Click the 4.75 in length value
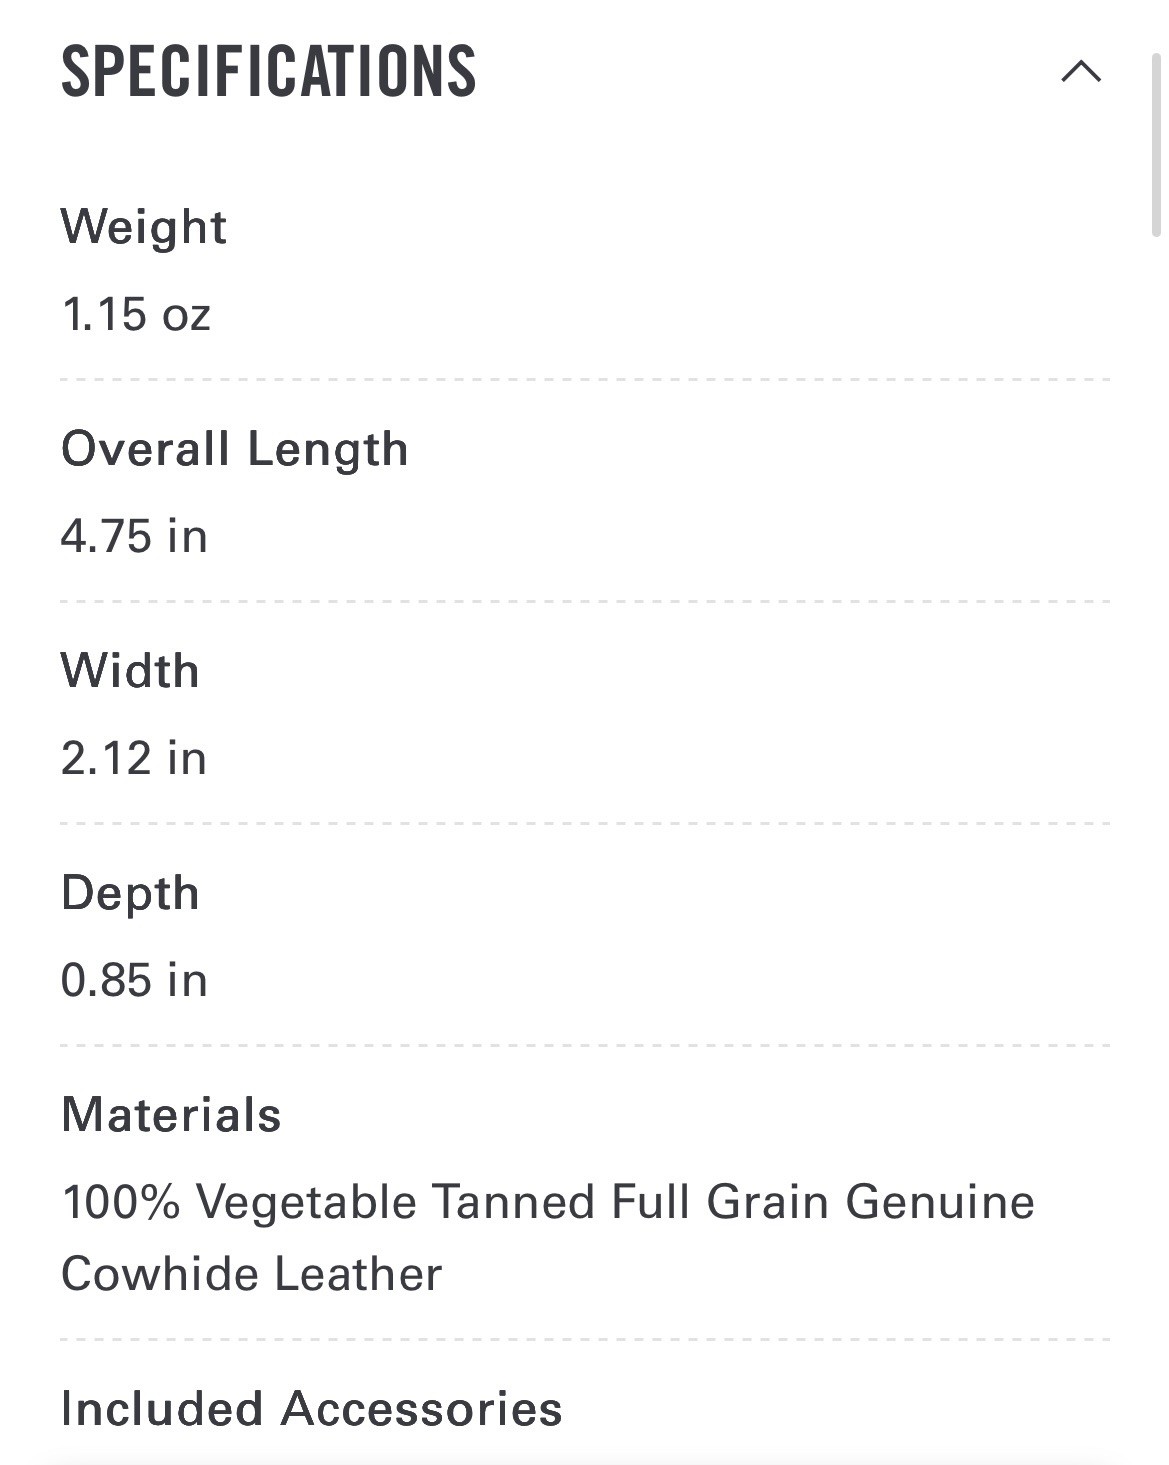1169x1465 pixels. (134, 536)
